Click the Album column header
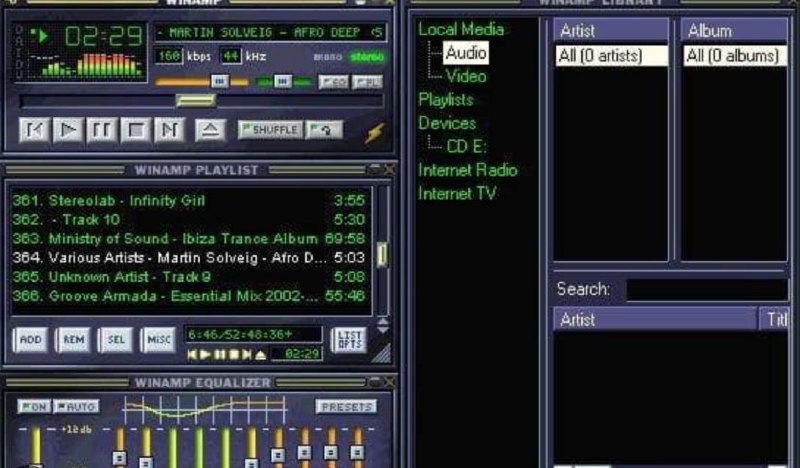800x468 pixels. [735, 31]
